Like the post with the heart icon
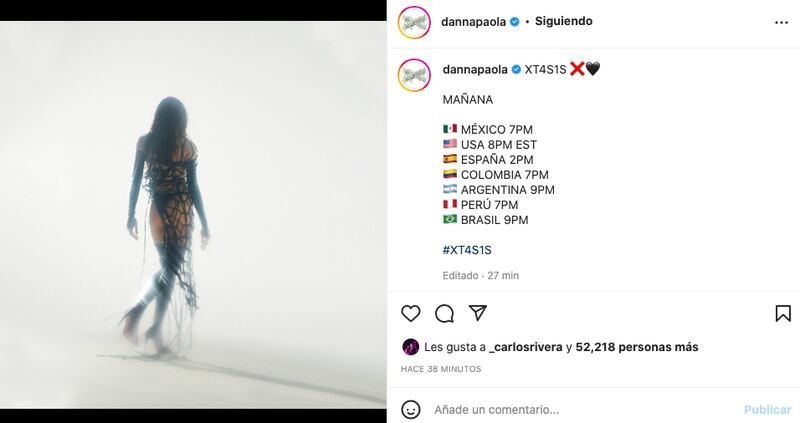The height and width of the screenshot is (423, 800). tap(411, 313)
